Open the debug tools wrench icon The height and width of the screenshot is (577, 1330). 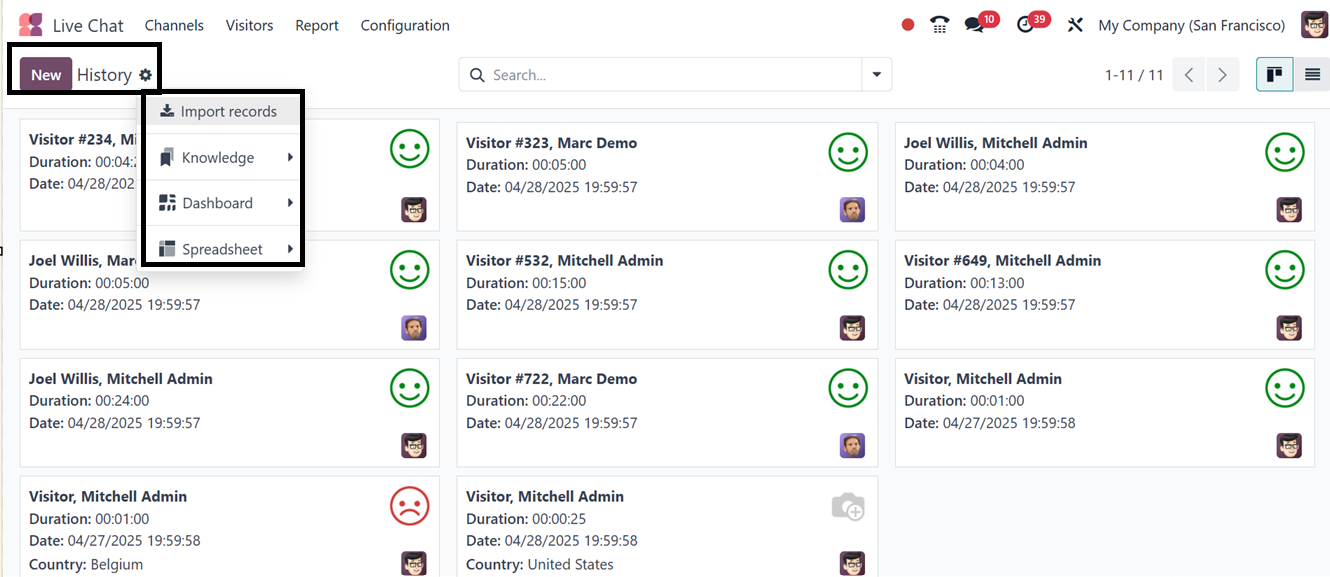point(1075,25)
